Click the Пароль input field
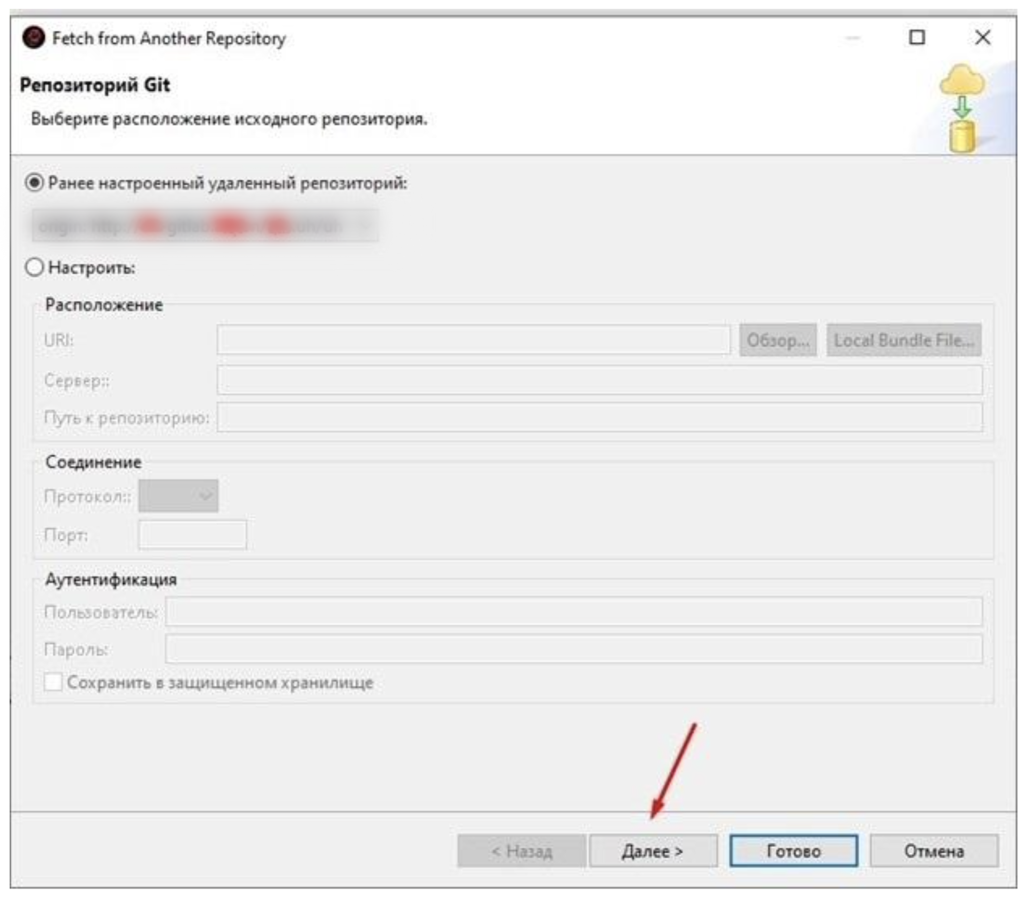 click(x=573, y=649)
